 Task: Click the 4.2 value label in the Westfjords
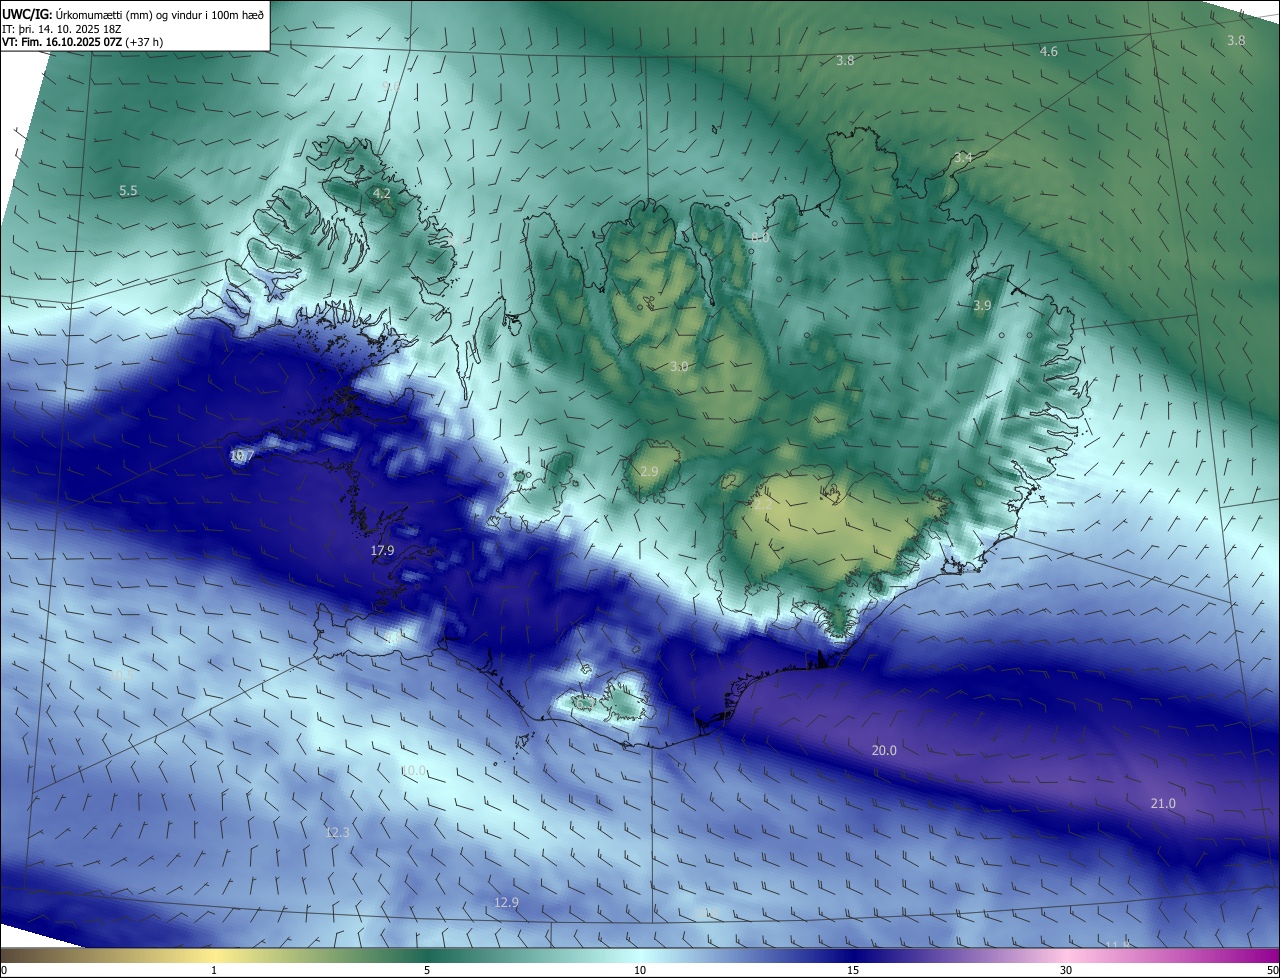tap(382, 193)
